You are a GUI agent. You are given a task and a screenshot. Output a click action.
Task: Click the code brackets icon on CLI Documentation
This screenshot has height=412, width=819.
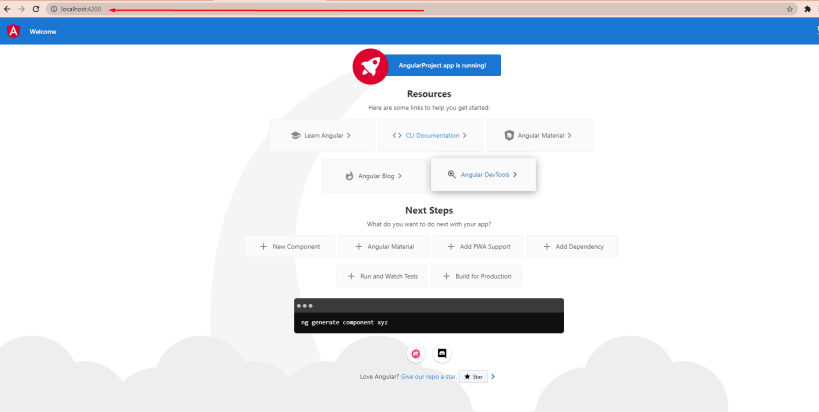[397, 135]
